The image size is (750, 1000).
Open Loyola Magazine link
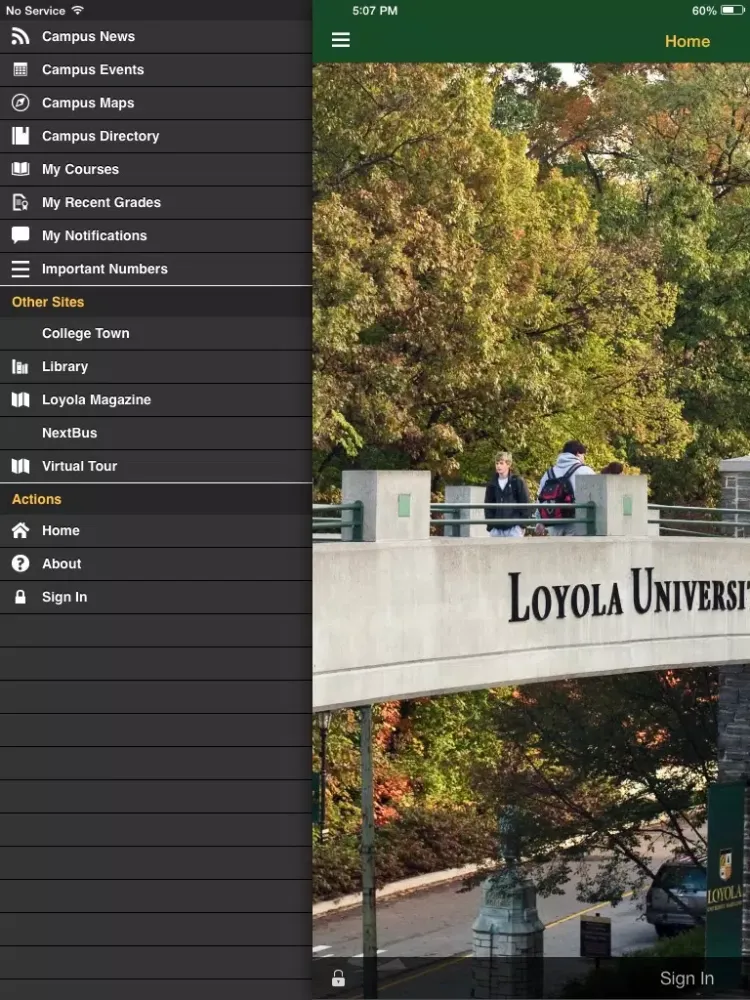(x=156, y=400)
